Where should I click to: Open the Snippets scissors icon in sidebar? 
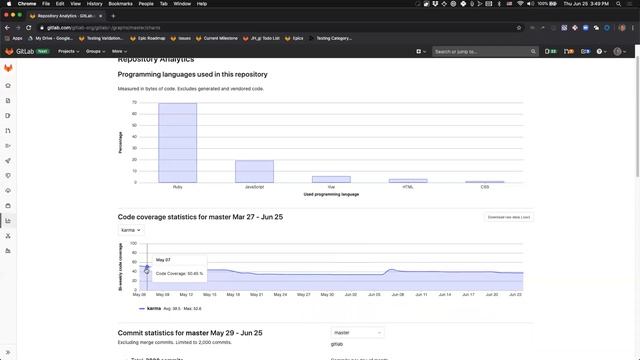point(8,236)
